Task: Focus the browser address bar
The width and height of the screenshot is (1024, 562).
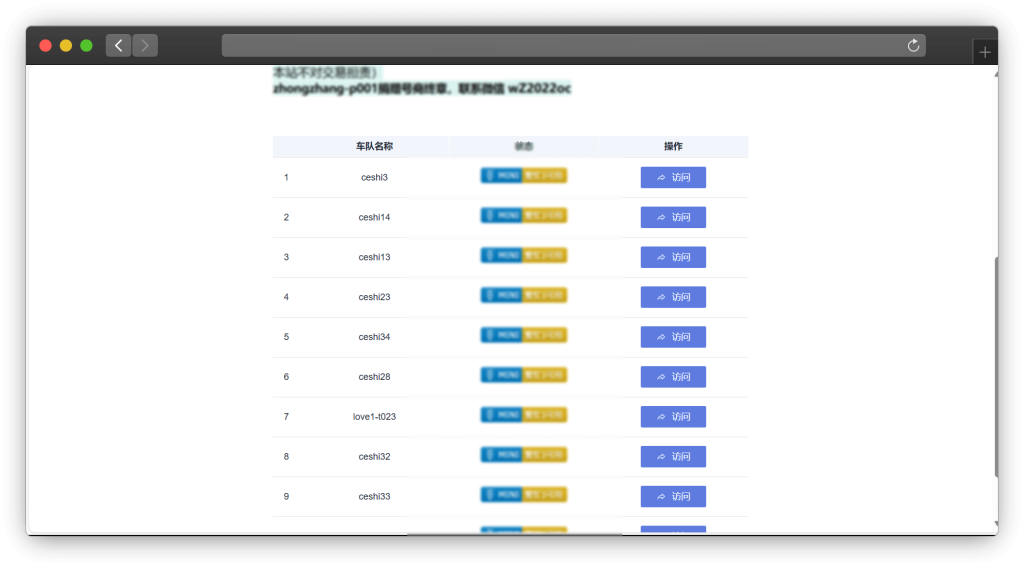Action: (x=560, y=46)
